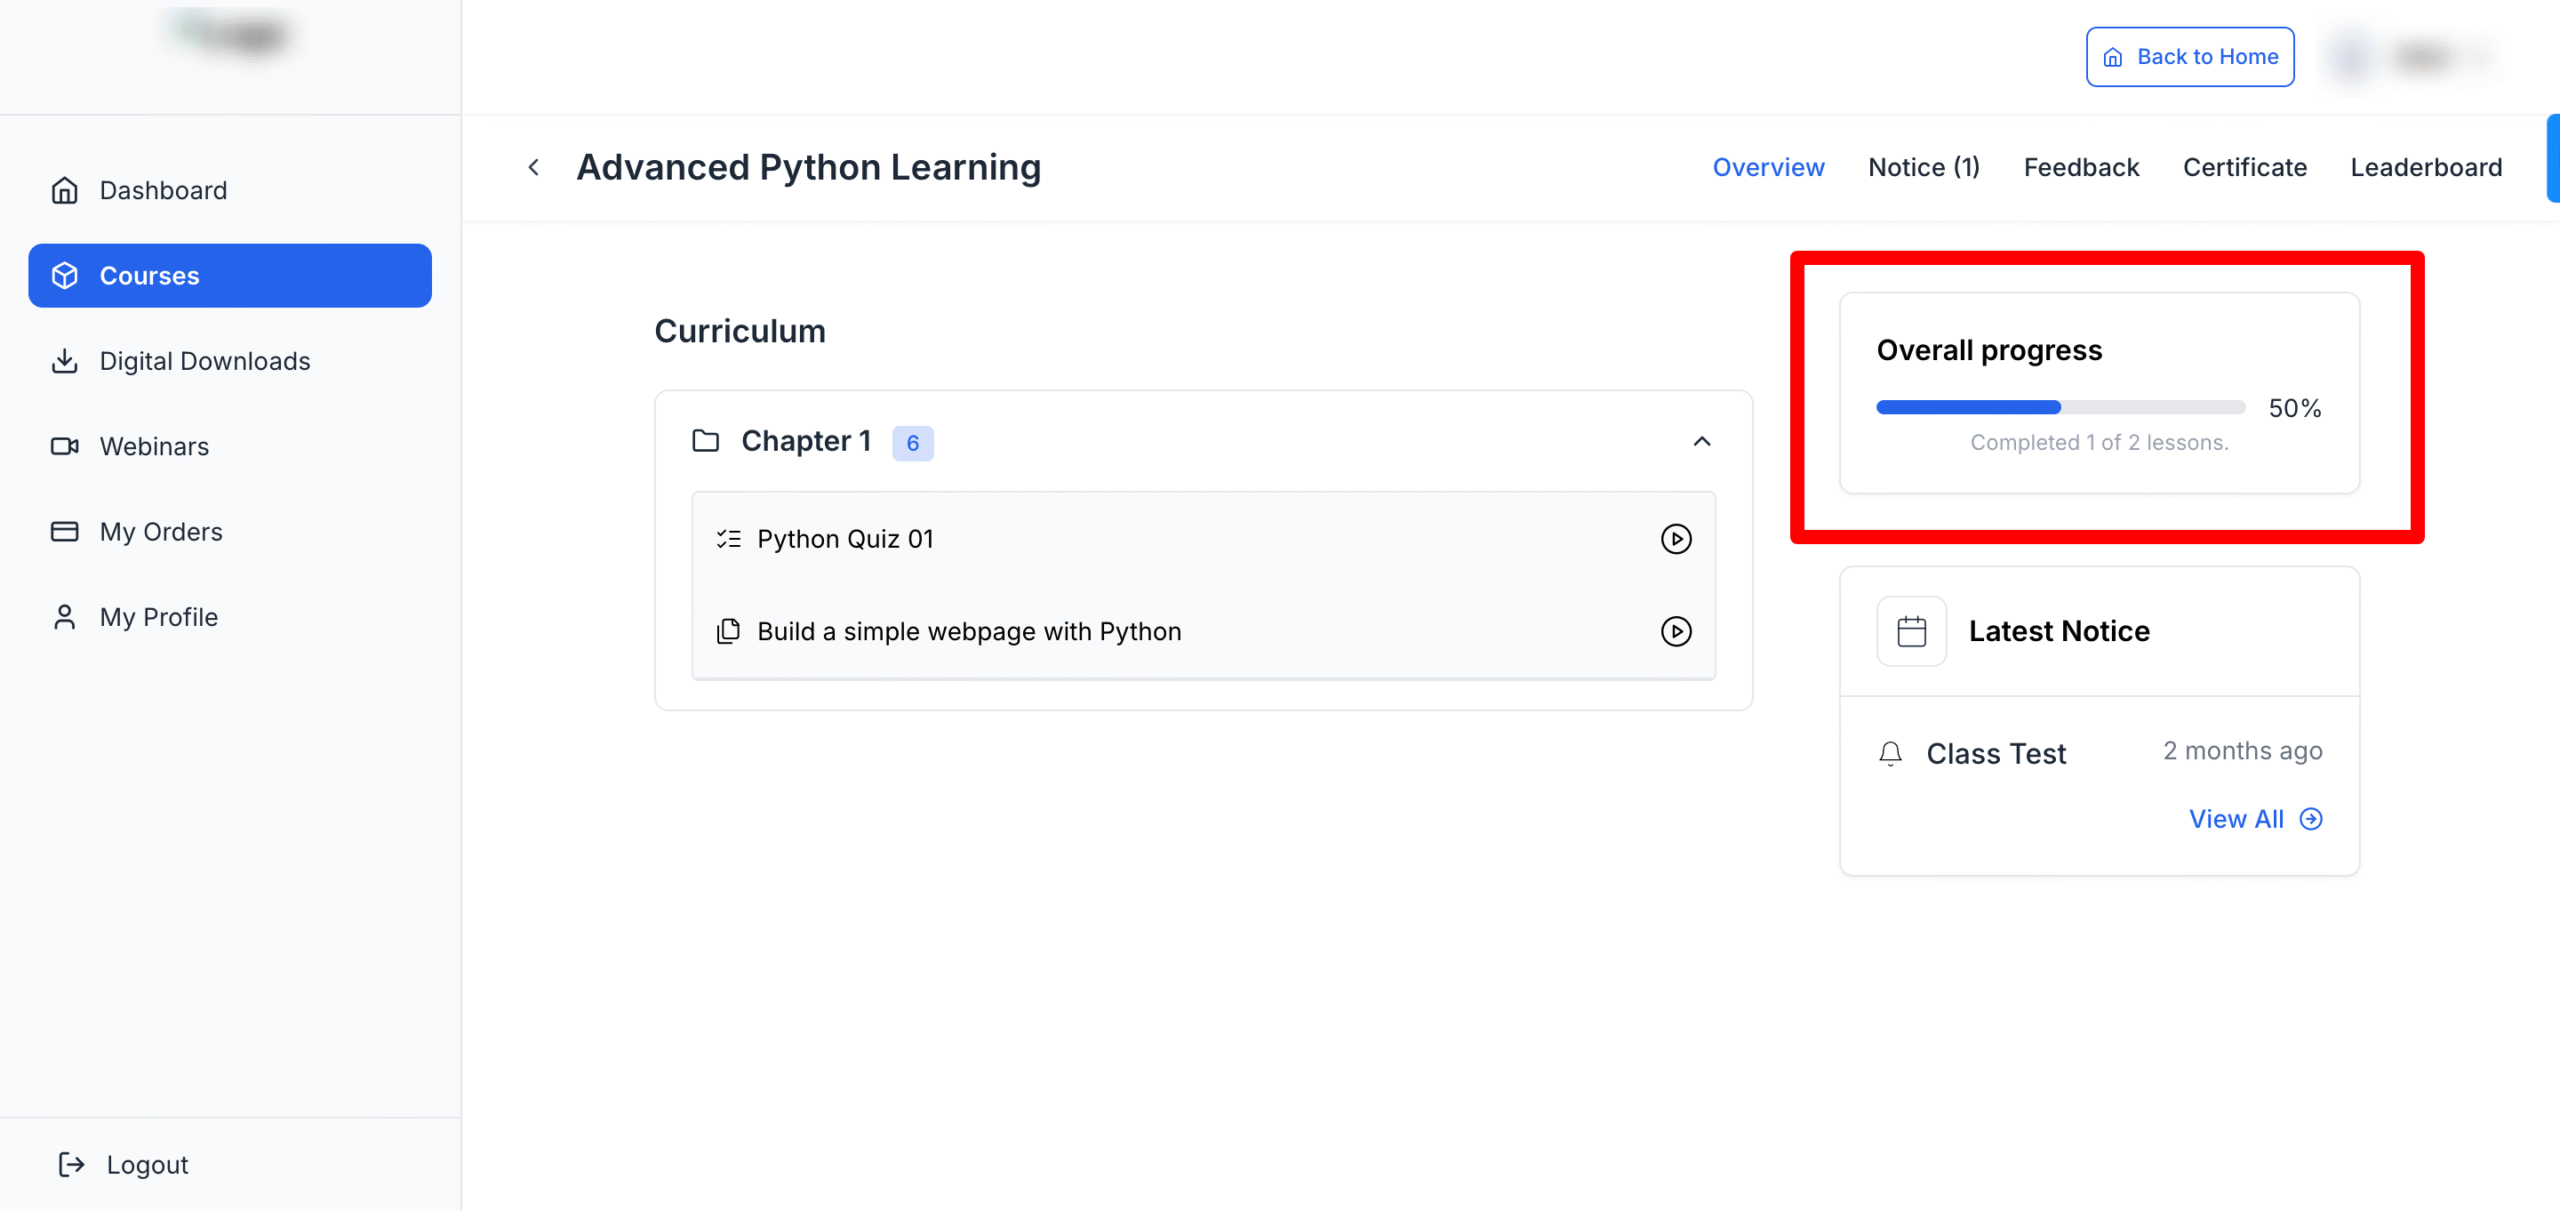The height and width of the screenshot is (1211, 2560).
Task: Collapse the Chapter 1 section
Action: pyautogui.click(x=1702, y=441)
